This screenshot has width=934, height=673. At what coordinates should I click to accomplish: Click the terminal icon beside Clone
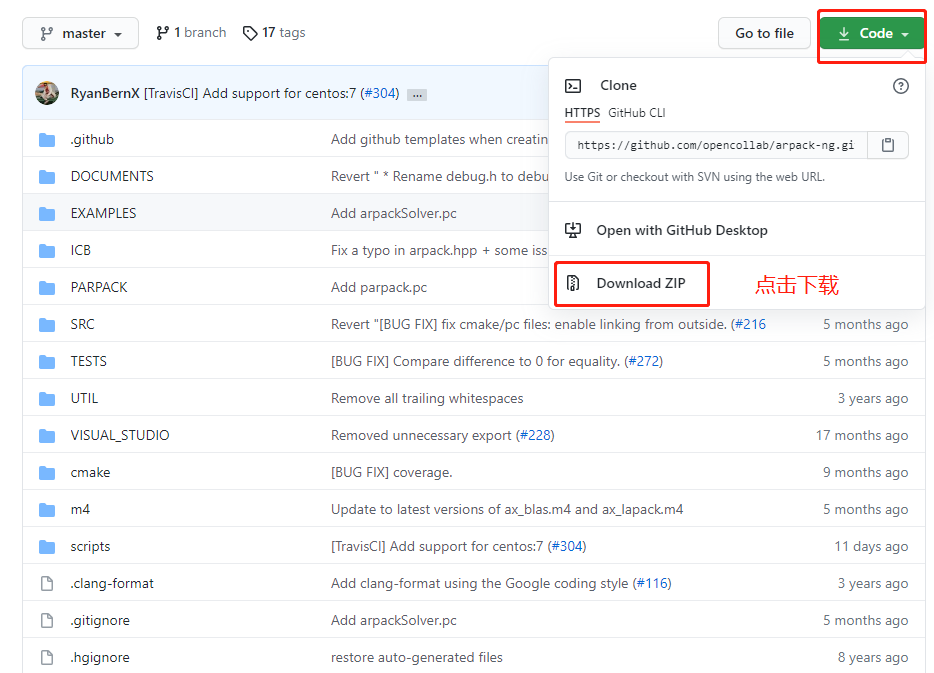(573, 86)
